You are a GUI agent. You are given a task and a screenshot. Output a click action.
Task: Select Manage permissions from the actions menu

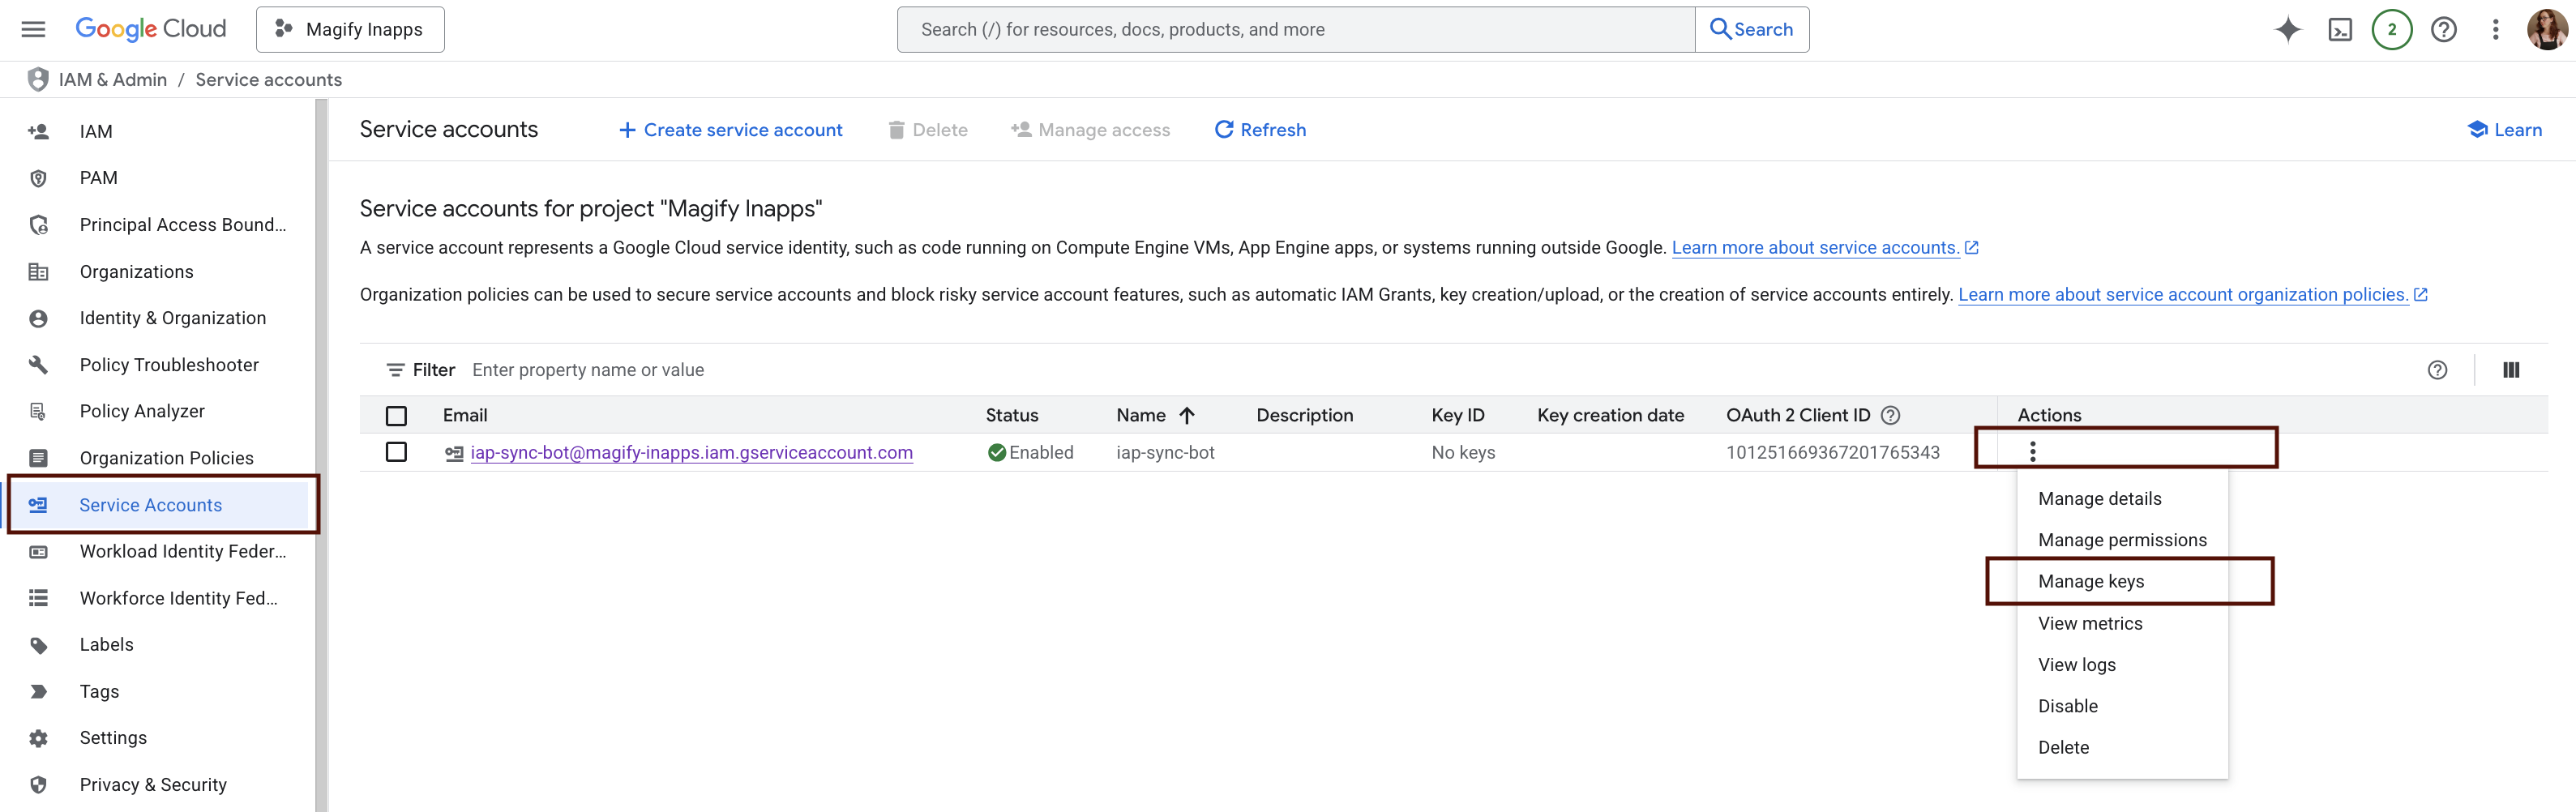tap(2122, 539)
